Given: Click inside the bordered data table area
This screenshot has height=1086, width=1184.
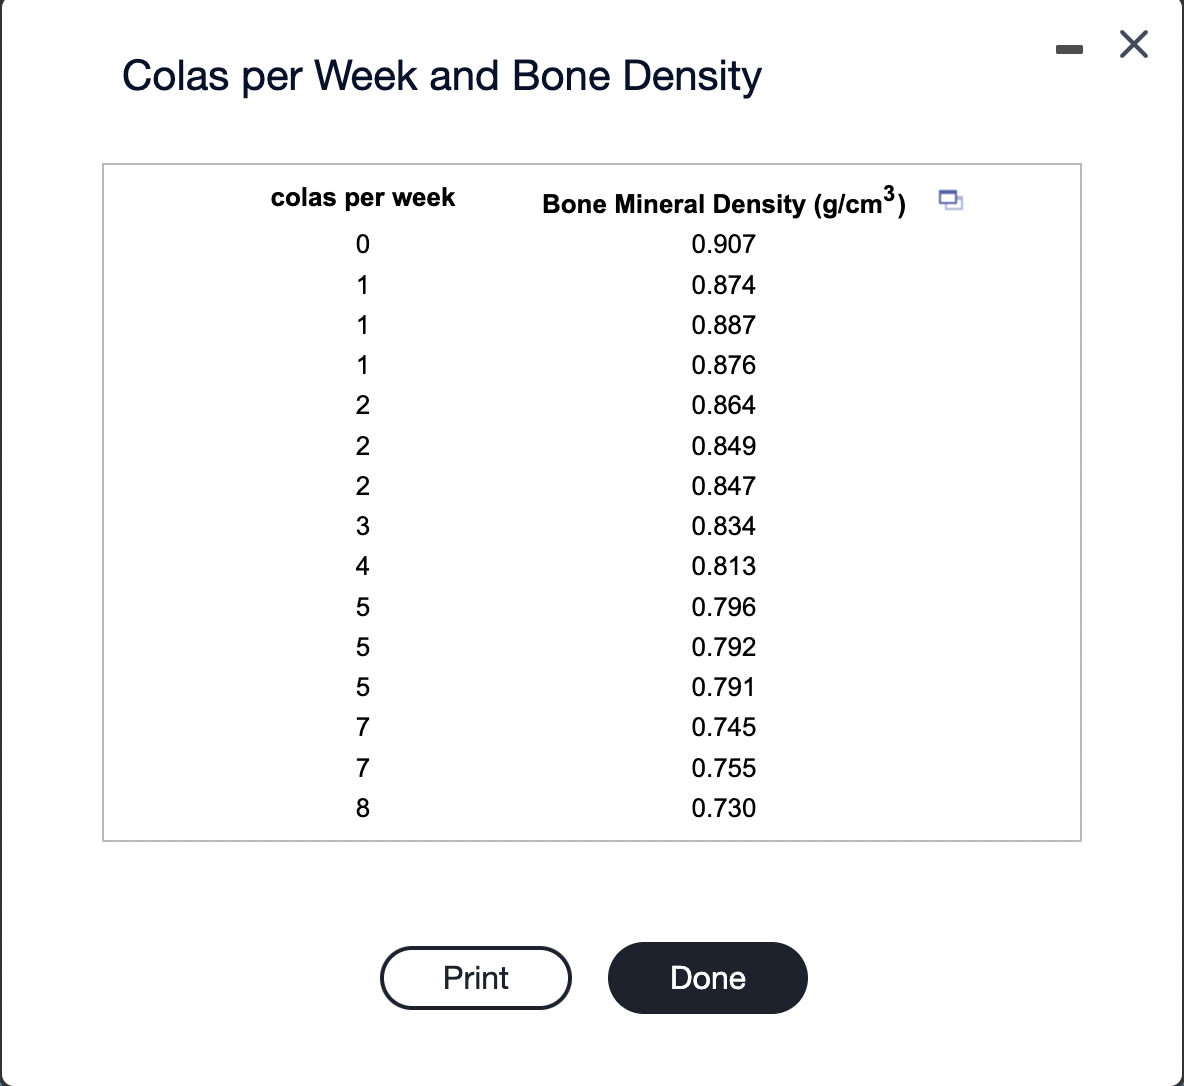Looking at the screenshot, I should pos(591,500).
